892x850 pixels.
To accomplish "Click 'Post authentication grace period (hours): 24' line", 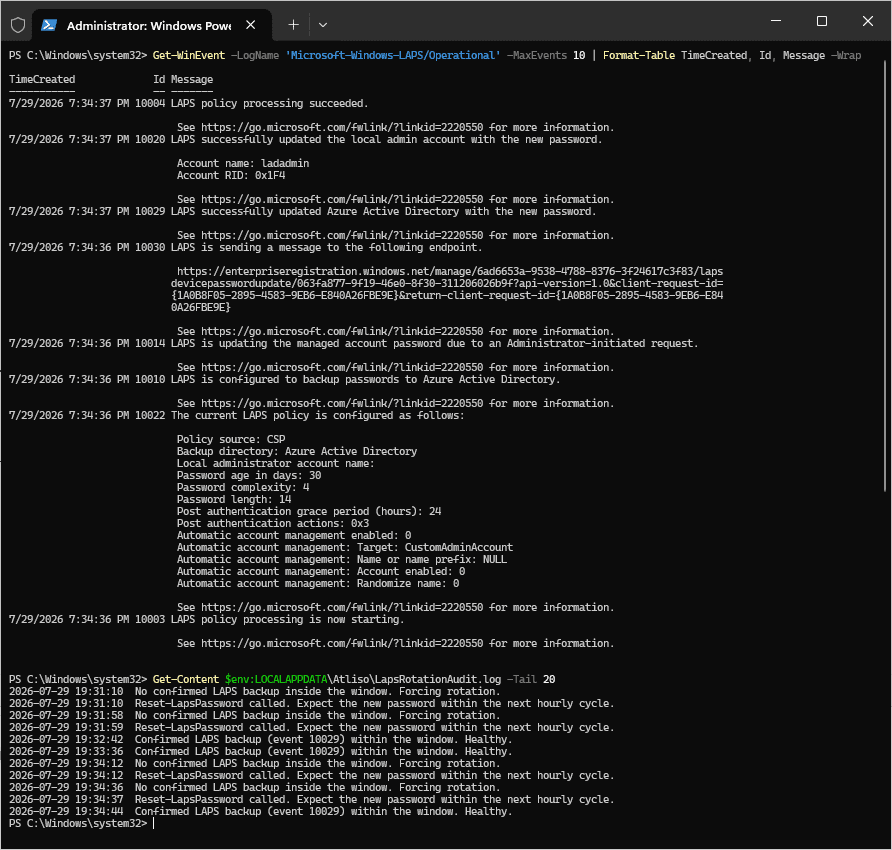I will pos(309,511).
